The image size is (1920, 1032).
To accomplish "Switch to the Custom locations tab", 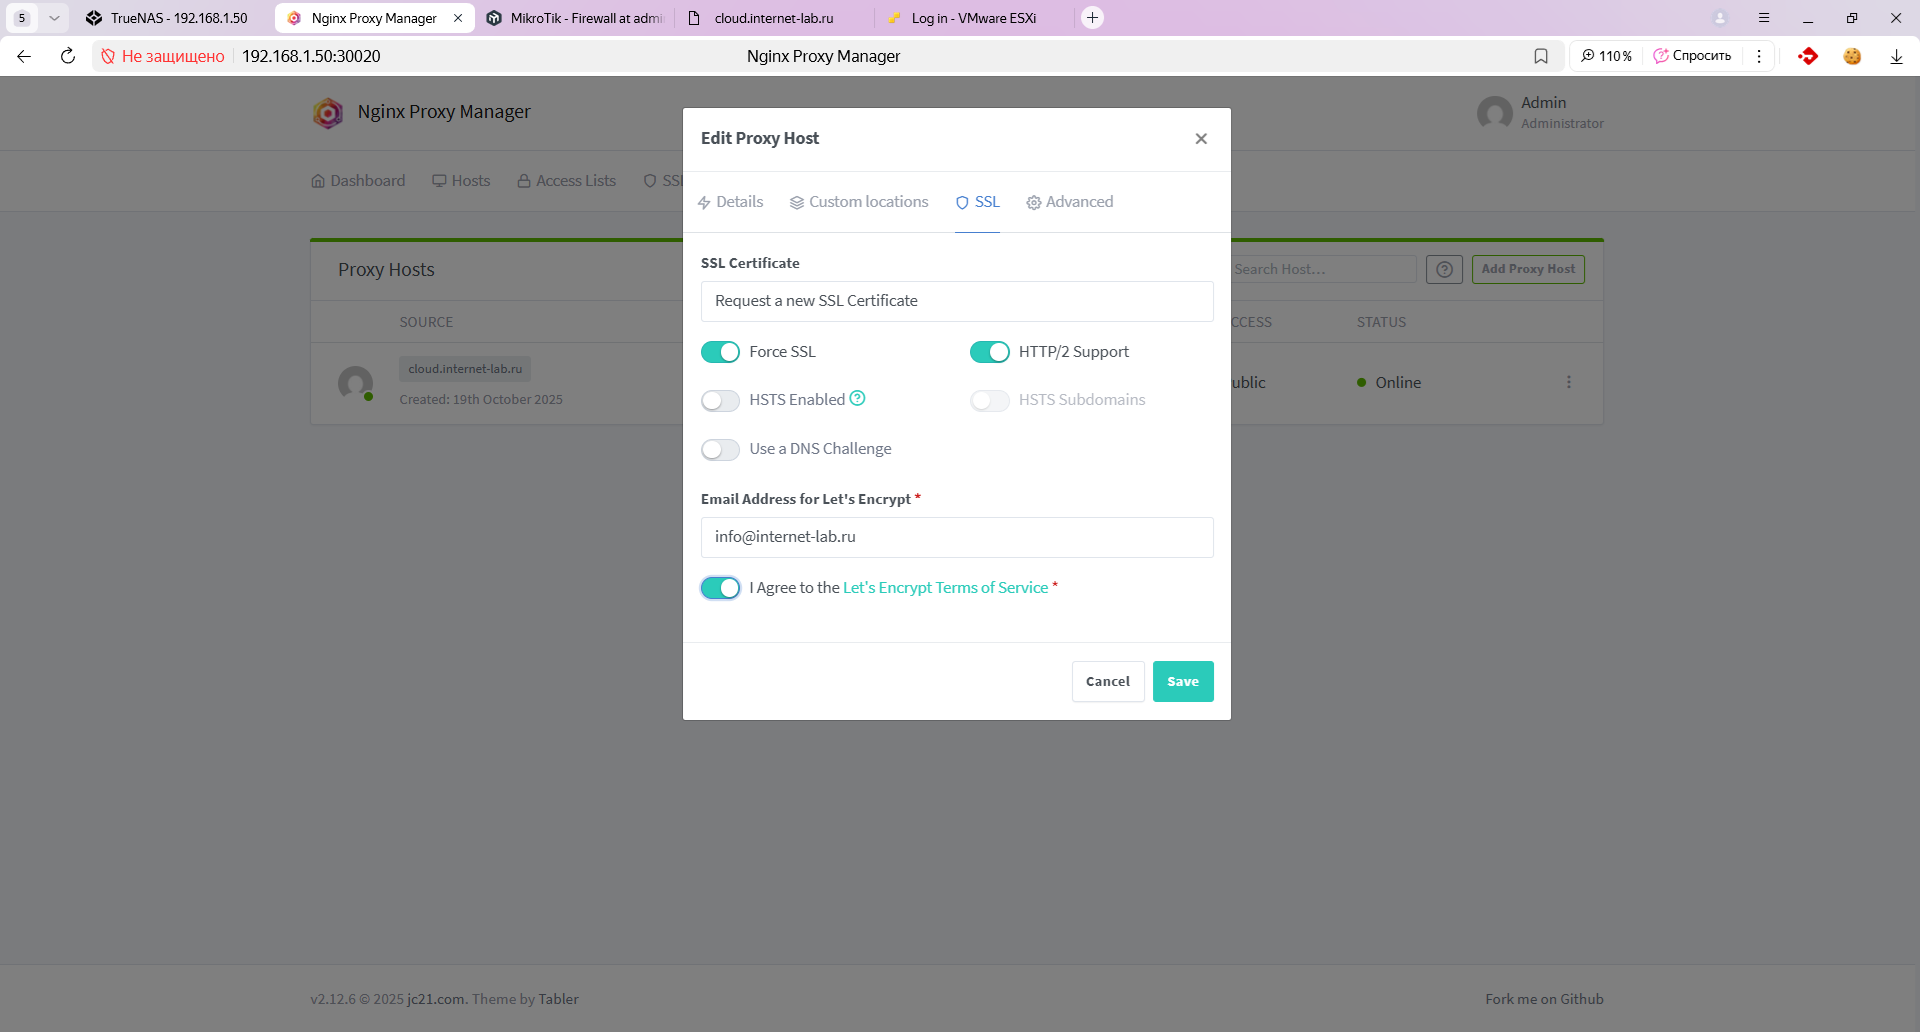I will coord(859,202).
